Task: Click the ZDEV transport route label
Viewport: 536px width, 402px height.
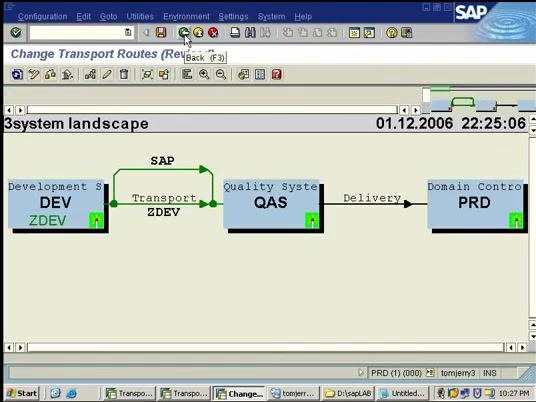Action: click(x=163, y=212)
